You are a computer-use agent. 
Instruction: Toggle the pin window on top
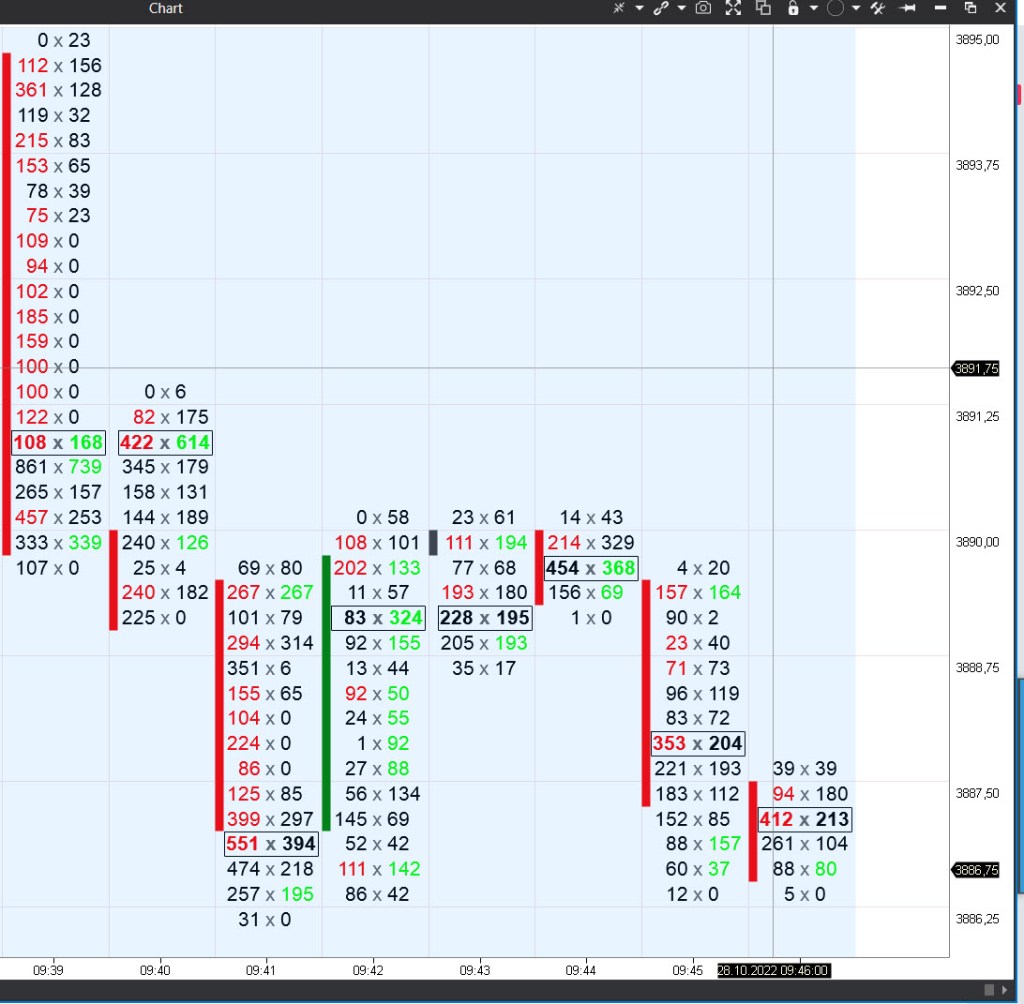pos(908,8)
